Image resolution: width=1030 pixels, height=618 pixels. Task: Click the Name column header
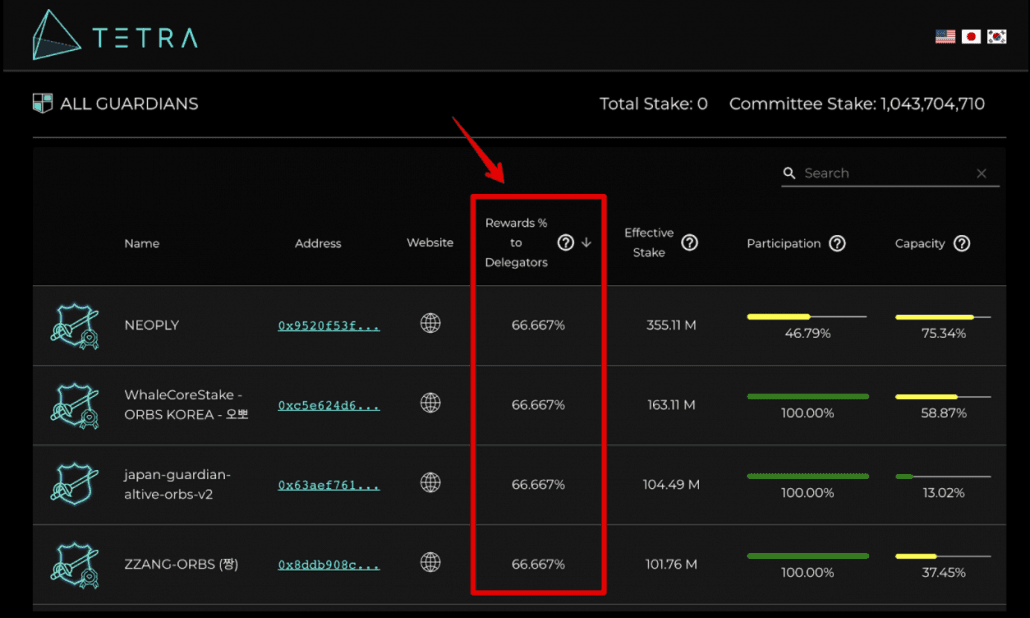(142, 243)
